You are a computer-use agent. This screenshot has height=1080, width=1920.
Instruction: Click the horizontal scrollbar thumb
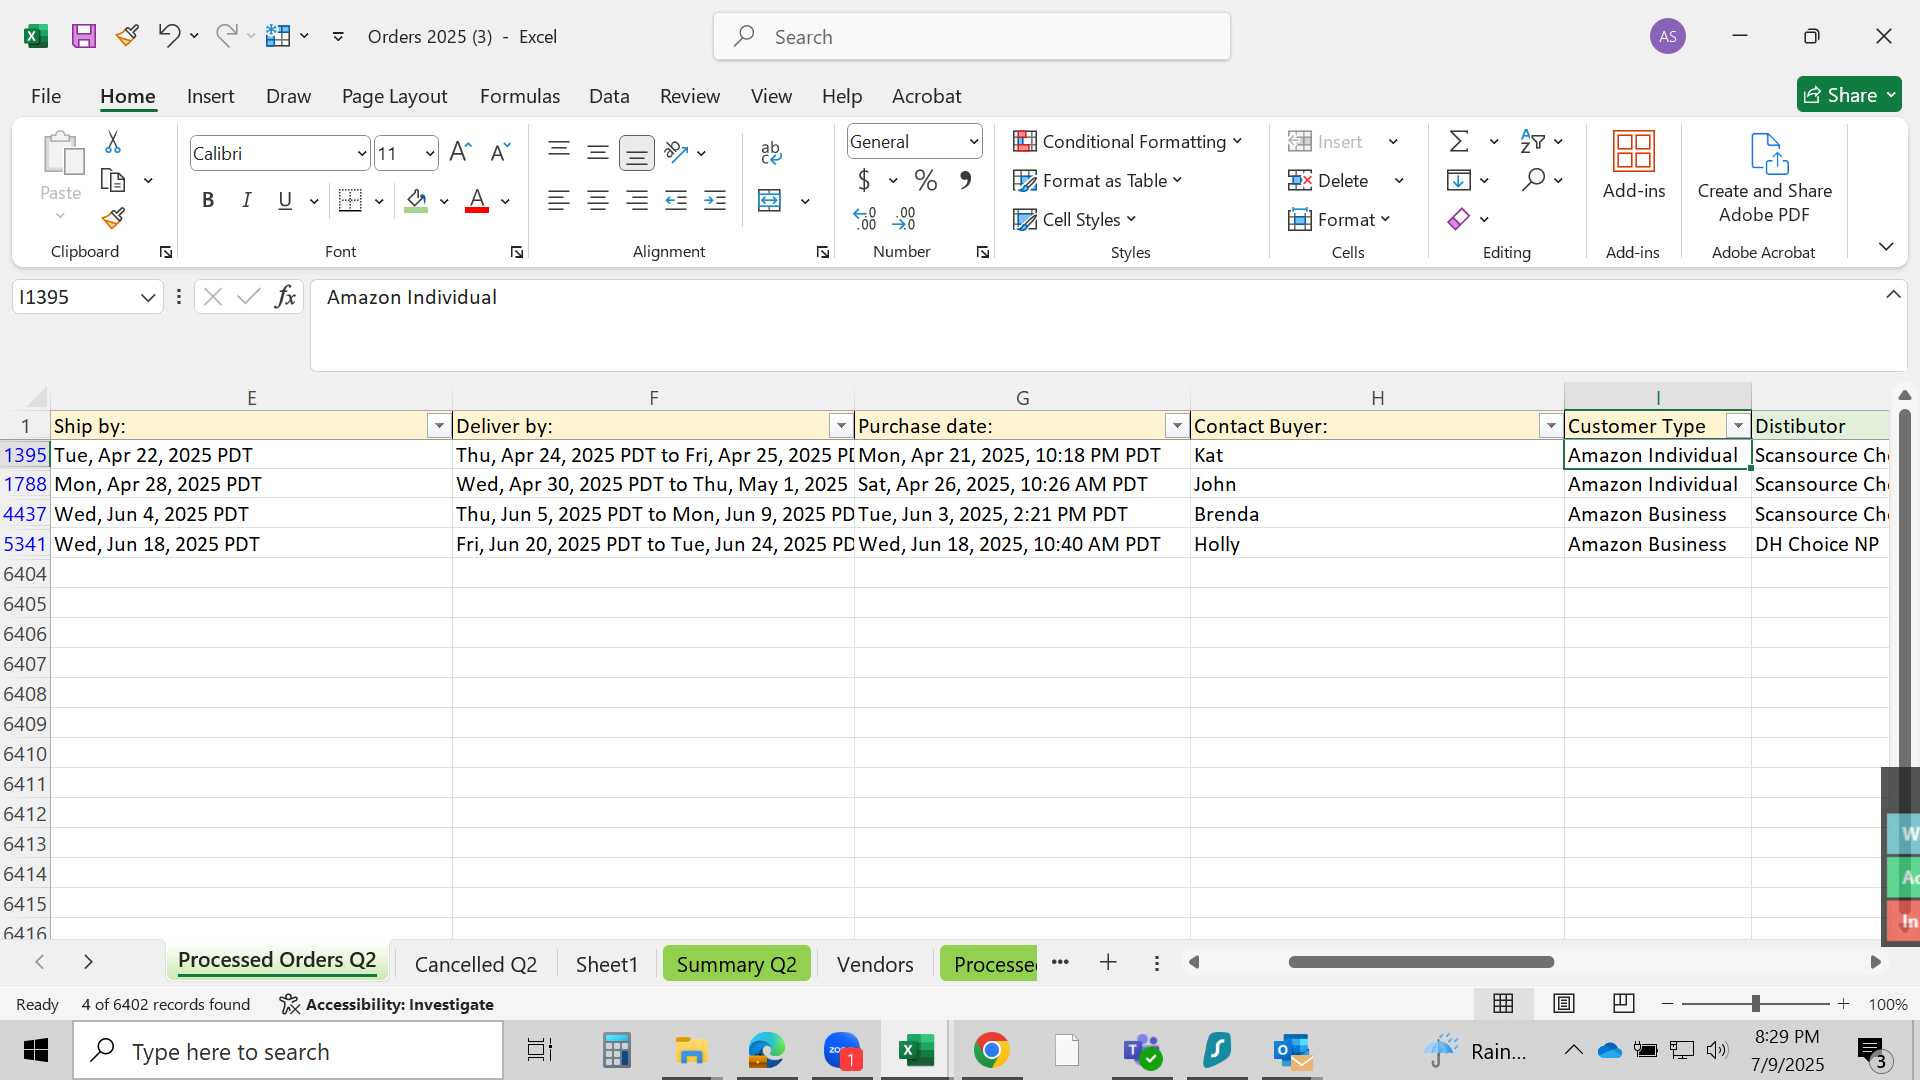click(x=1421, y=962)
